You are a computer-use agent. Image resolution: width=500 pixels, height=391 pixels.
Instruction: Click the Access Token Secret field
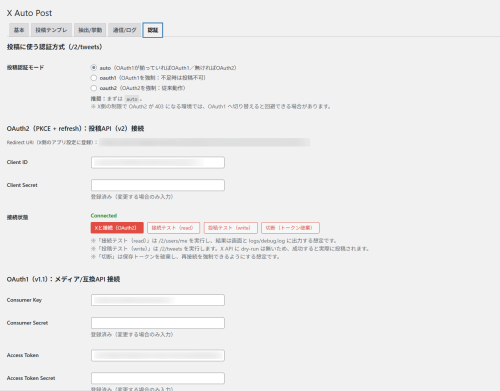click(x=158, y=378)
